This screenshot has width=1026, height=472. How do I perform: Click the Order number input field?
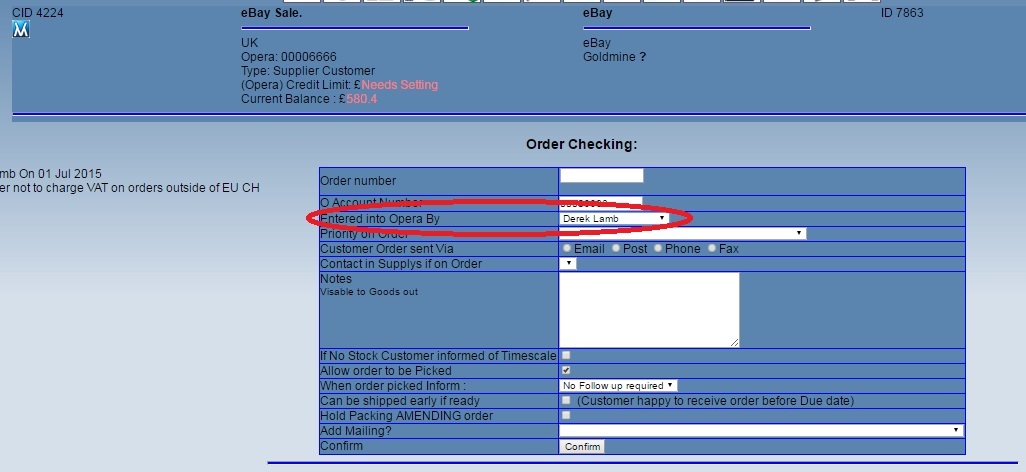(601, 176)
